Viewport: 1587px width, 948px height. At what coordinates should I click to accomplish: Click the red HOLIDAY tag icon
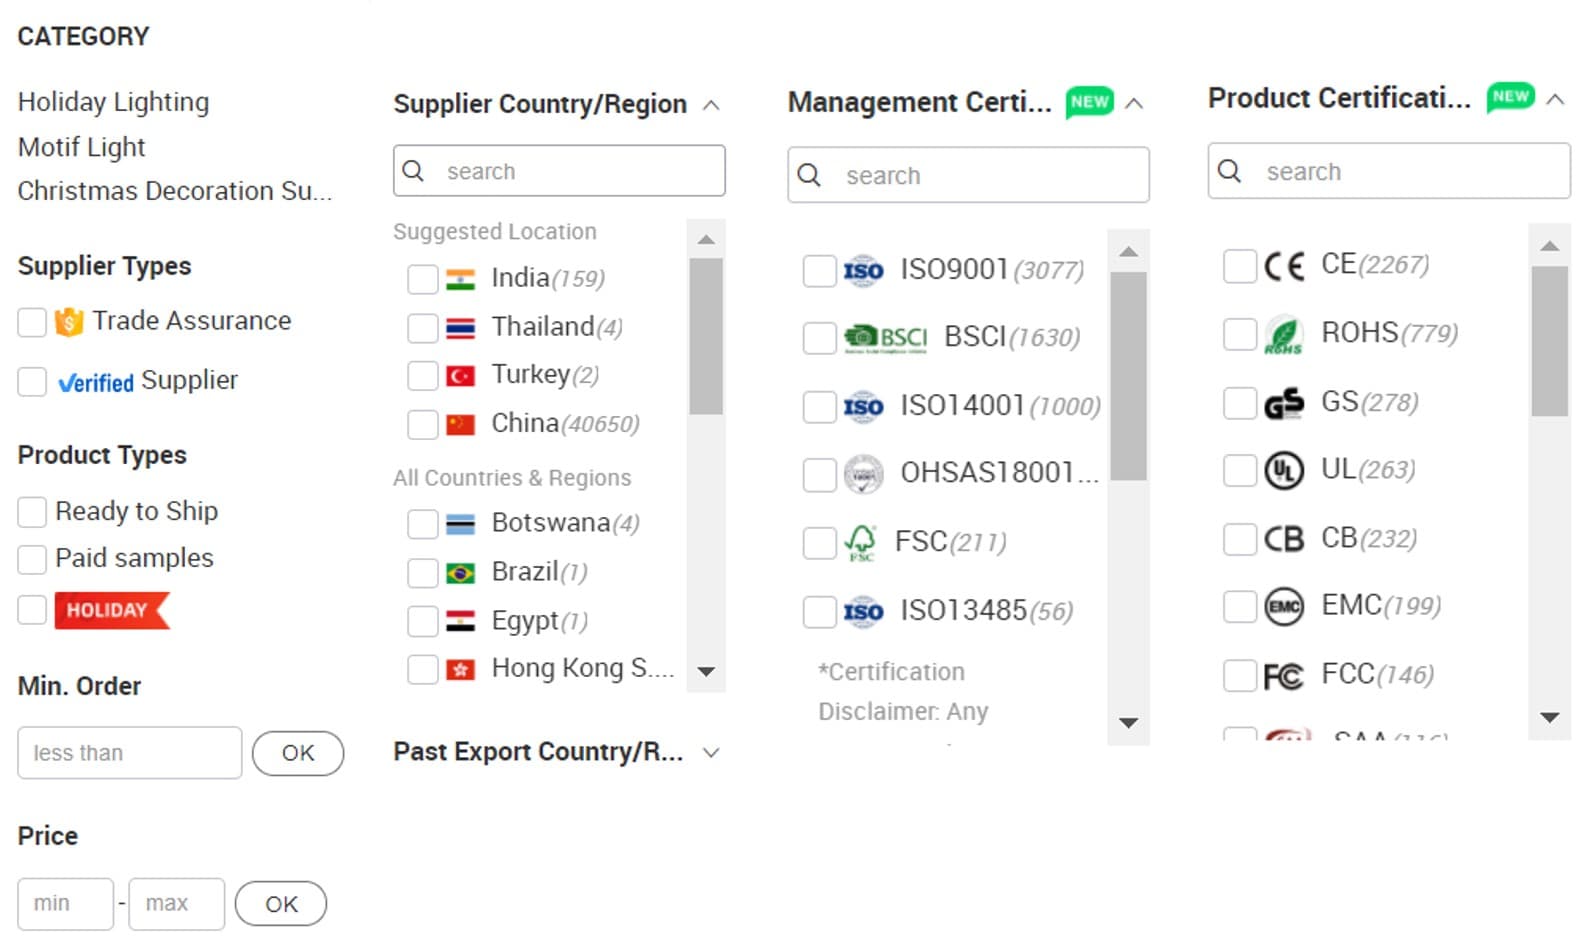point(111,610)
